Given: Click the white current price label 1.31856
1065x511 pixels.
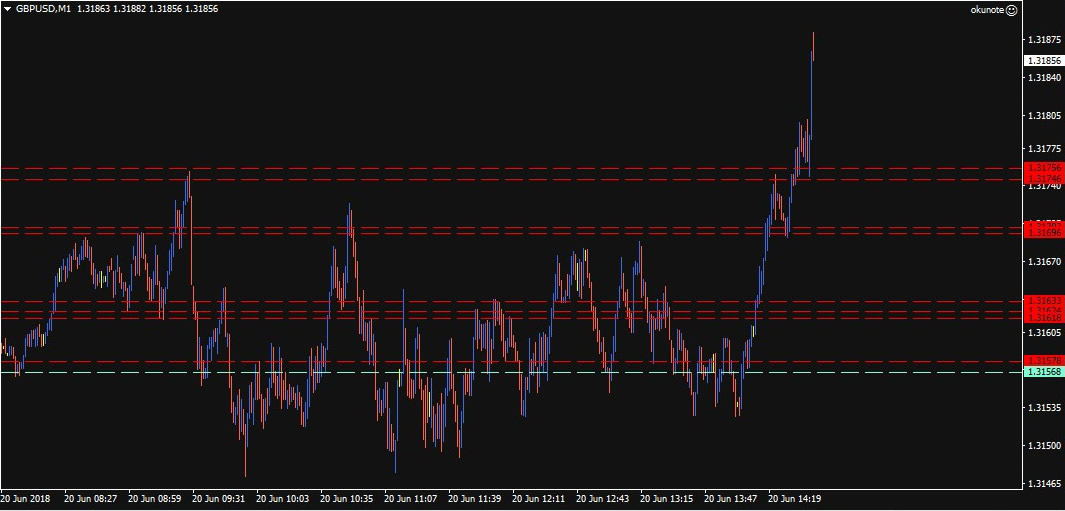Looking at the screenshot, I should [x=1043, y=60].
